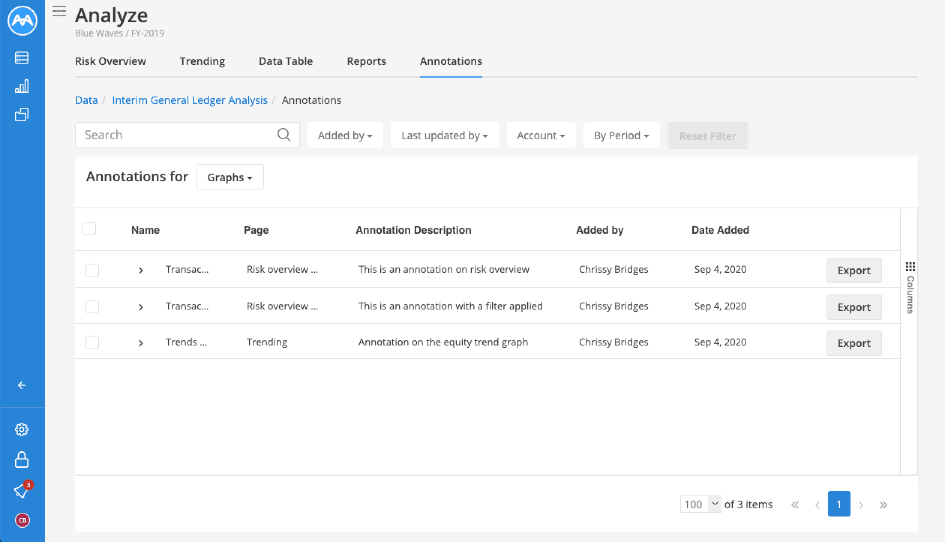Image resolution: width=945 pixels, height=542 pixels.
Task: Export the filter applied annotation
Action: click(x=853, y=307)
